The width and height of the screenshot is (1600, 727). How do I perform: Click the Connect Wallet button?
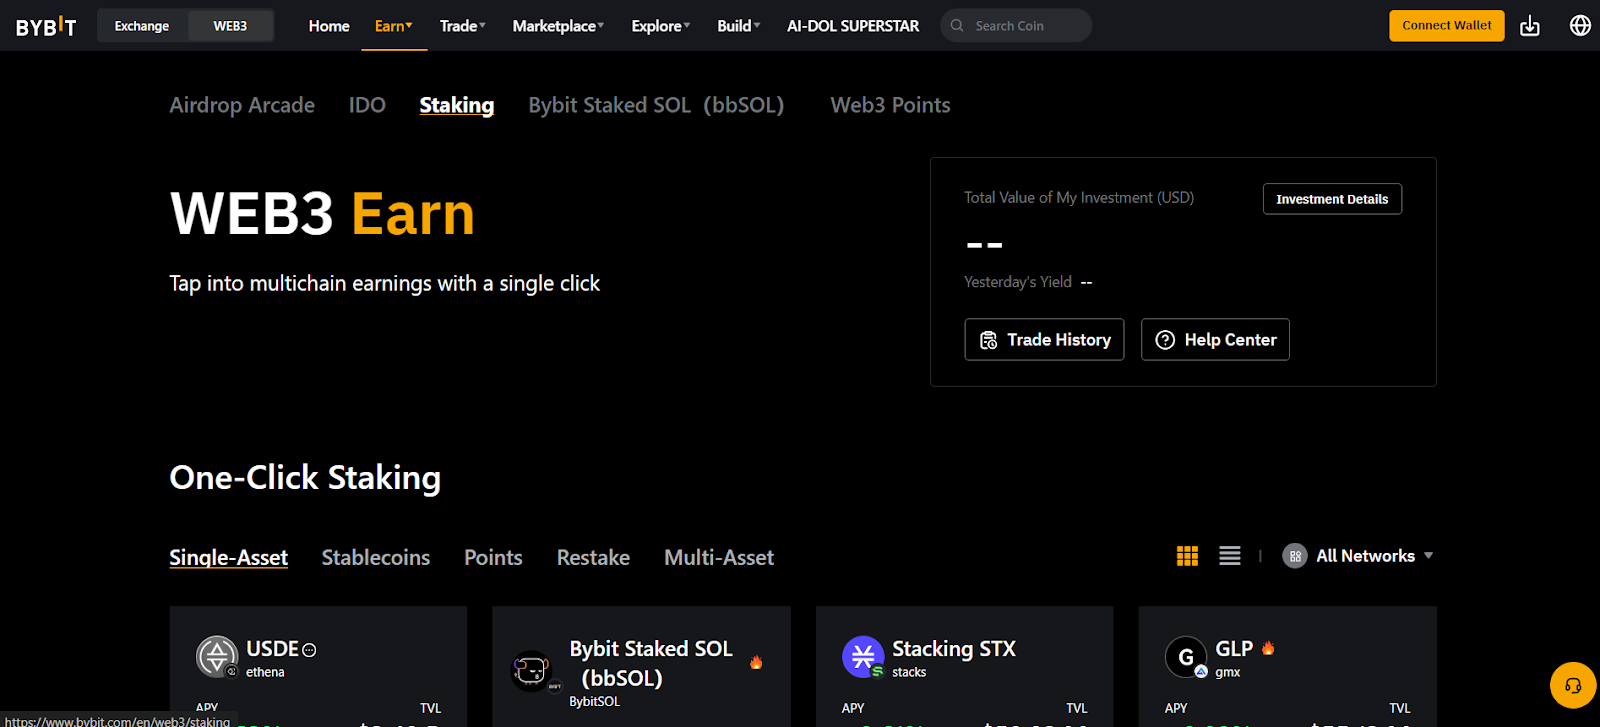1446,26
